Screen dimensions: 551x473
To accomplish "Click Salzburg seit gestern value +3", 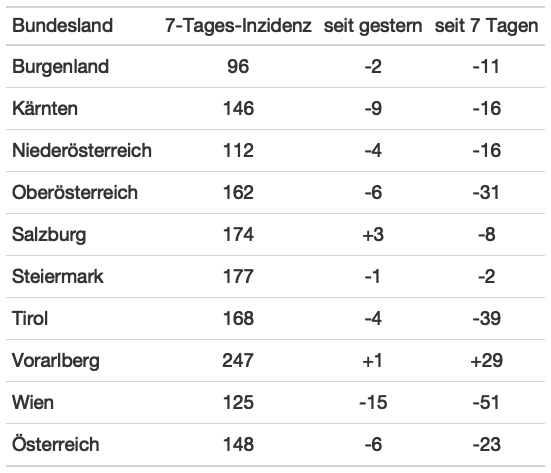I will (x=373, y=234).
